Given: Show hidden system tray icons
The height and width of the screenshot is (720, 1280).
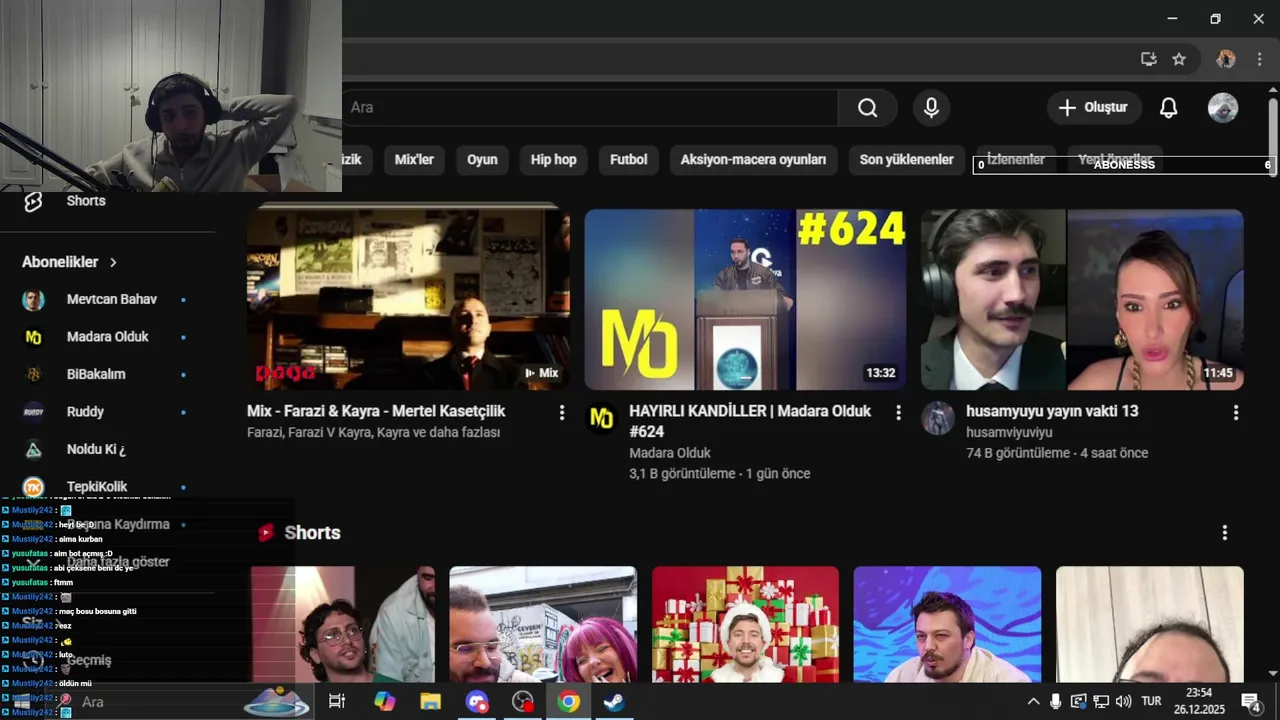Looking at the screenshot, I should 1033,702.
